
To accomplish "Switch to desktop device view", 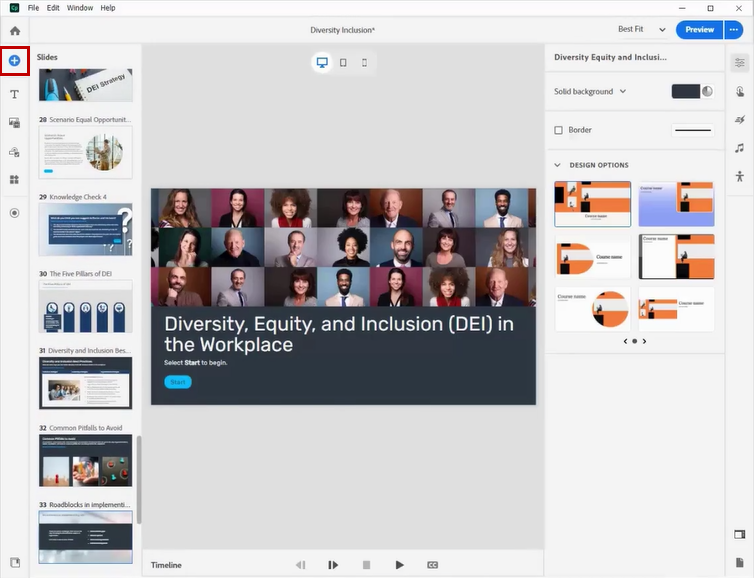I will click(322, 63).
